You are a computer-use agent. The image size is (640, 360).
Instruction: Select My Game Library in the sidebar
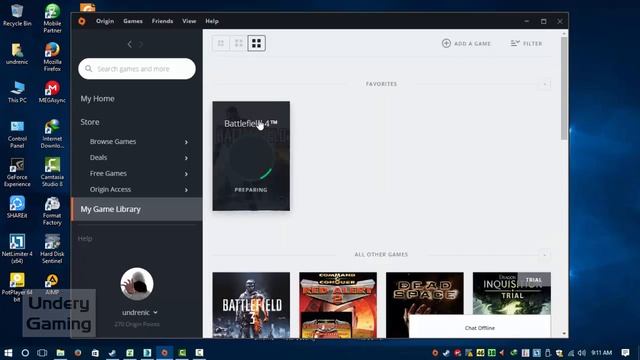pos(137,209)
